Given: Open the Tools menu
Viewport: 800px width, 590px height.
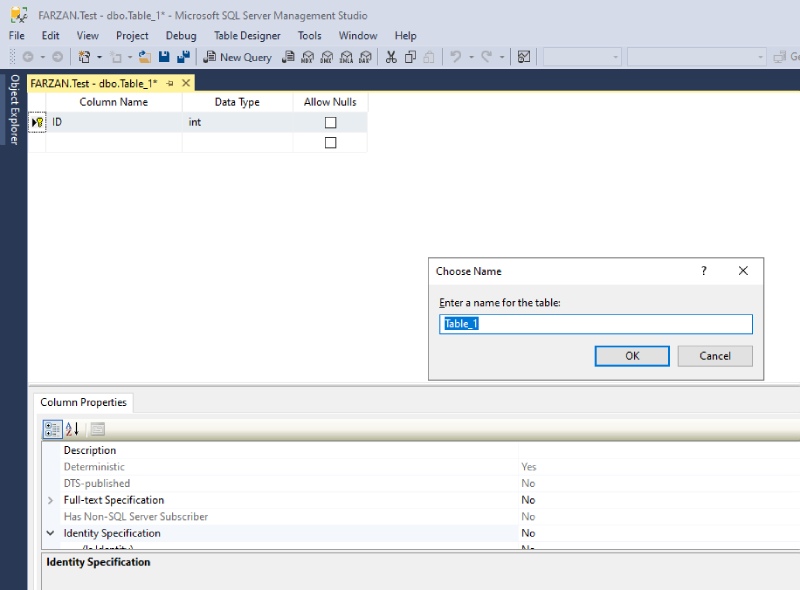Looking at the screenshot, I should click(309, 35).
